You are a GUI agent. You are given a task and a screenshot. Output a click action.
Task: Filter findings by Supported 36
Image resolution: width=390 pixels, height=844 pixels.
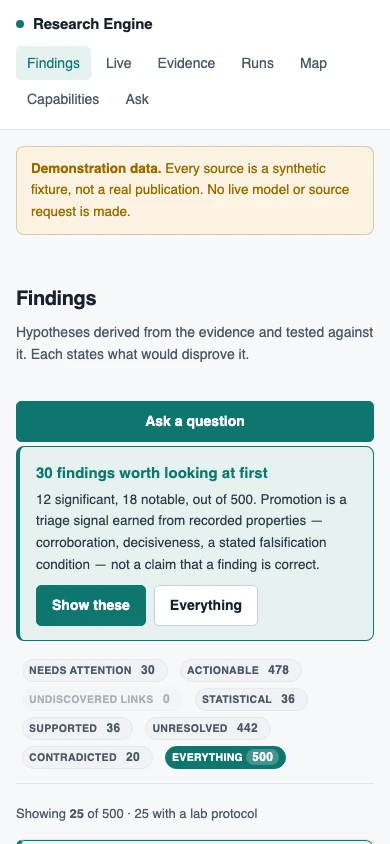tap(77, 728)
